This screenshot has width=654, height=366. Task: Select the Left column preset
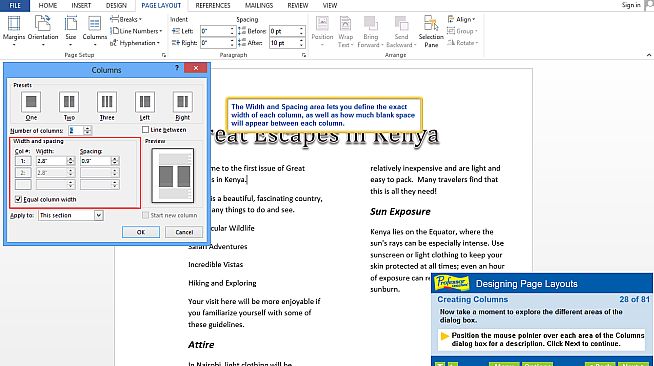(x=145, y=105)
